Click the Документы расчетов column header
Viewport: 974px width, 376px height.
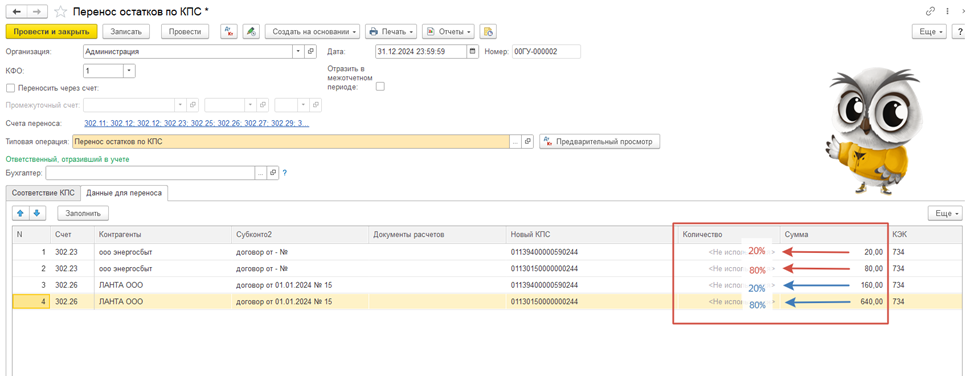pos(437,234)
